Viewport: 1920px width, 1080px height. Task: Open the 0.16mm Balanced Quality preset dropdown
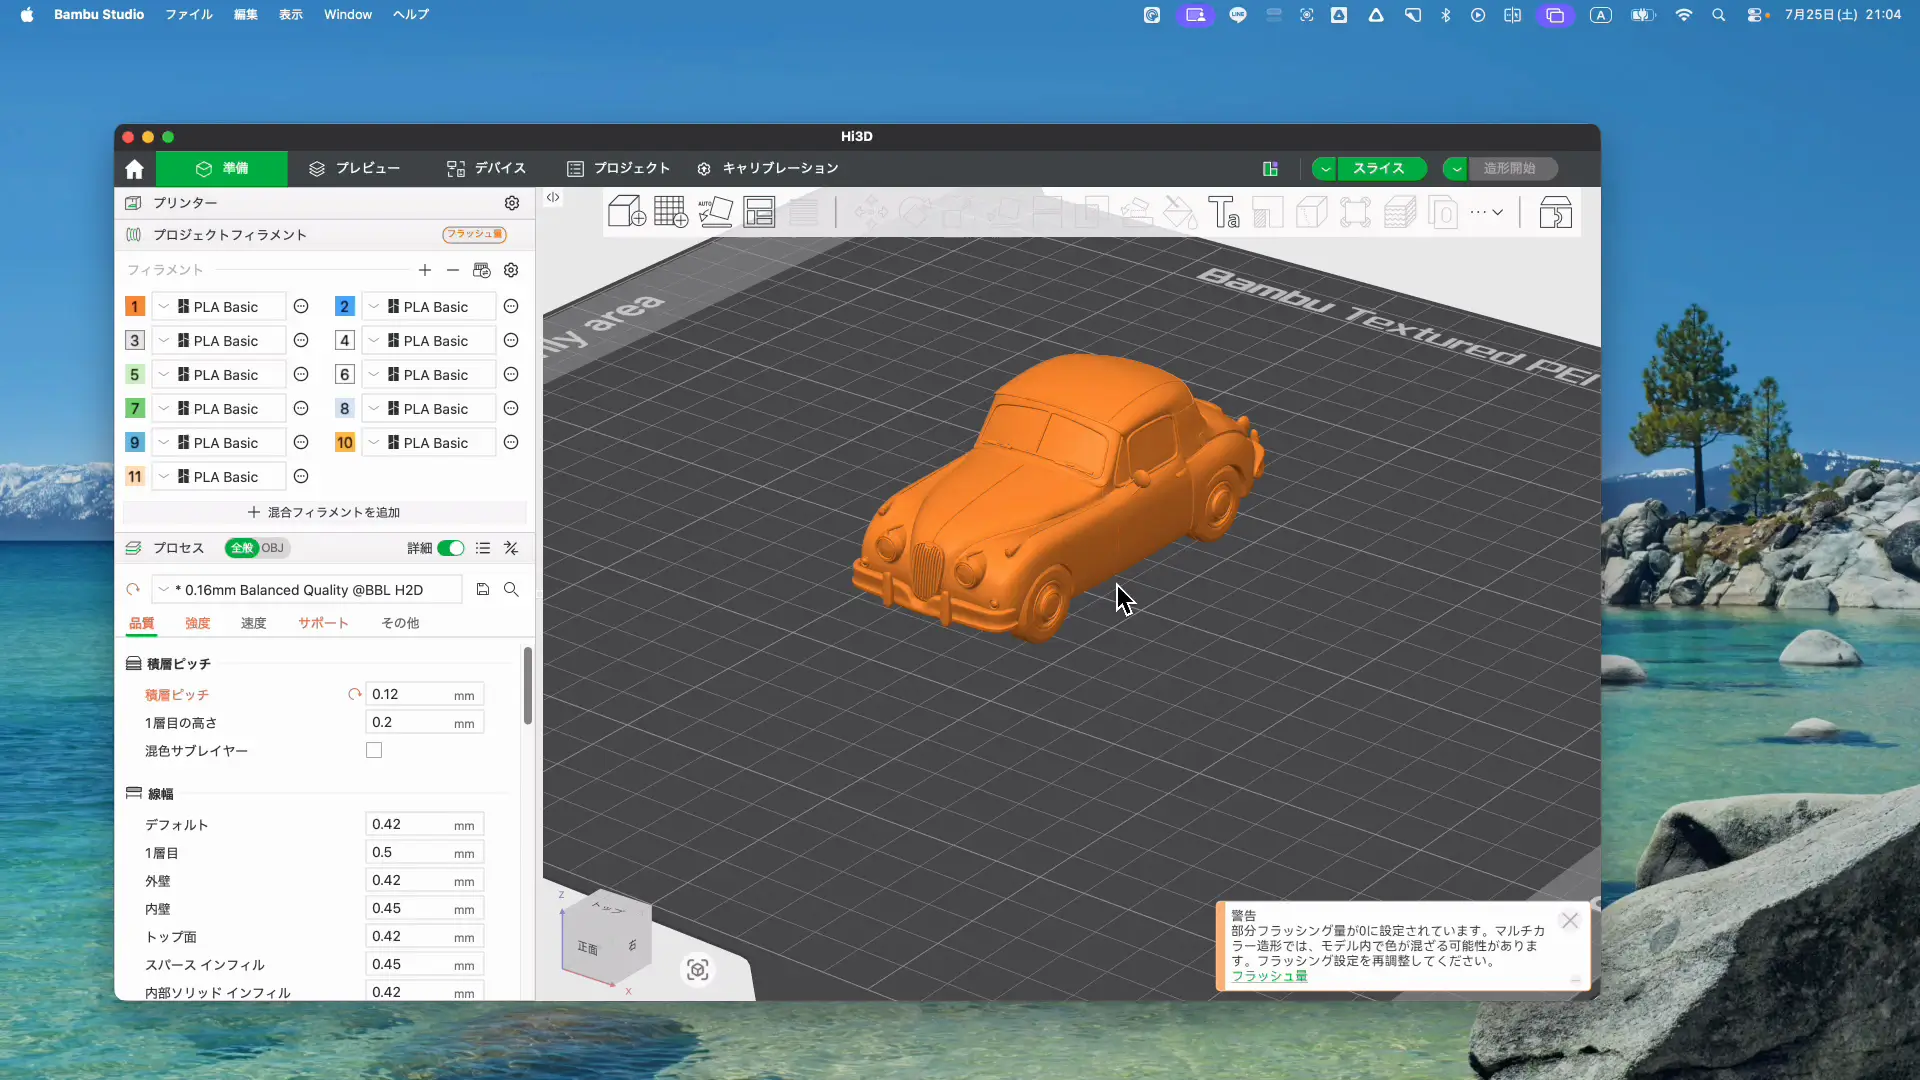tap(307, 590)
